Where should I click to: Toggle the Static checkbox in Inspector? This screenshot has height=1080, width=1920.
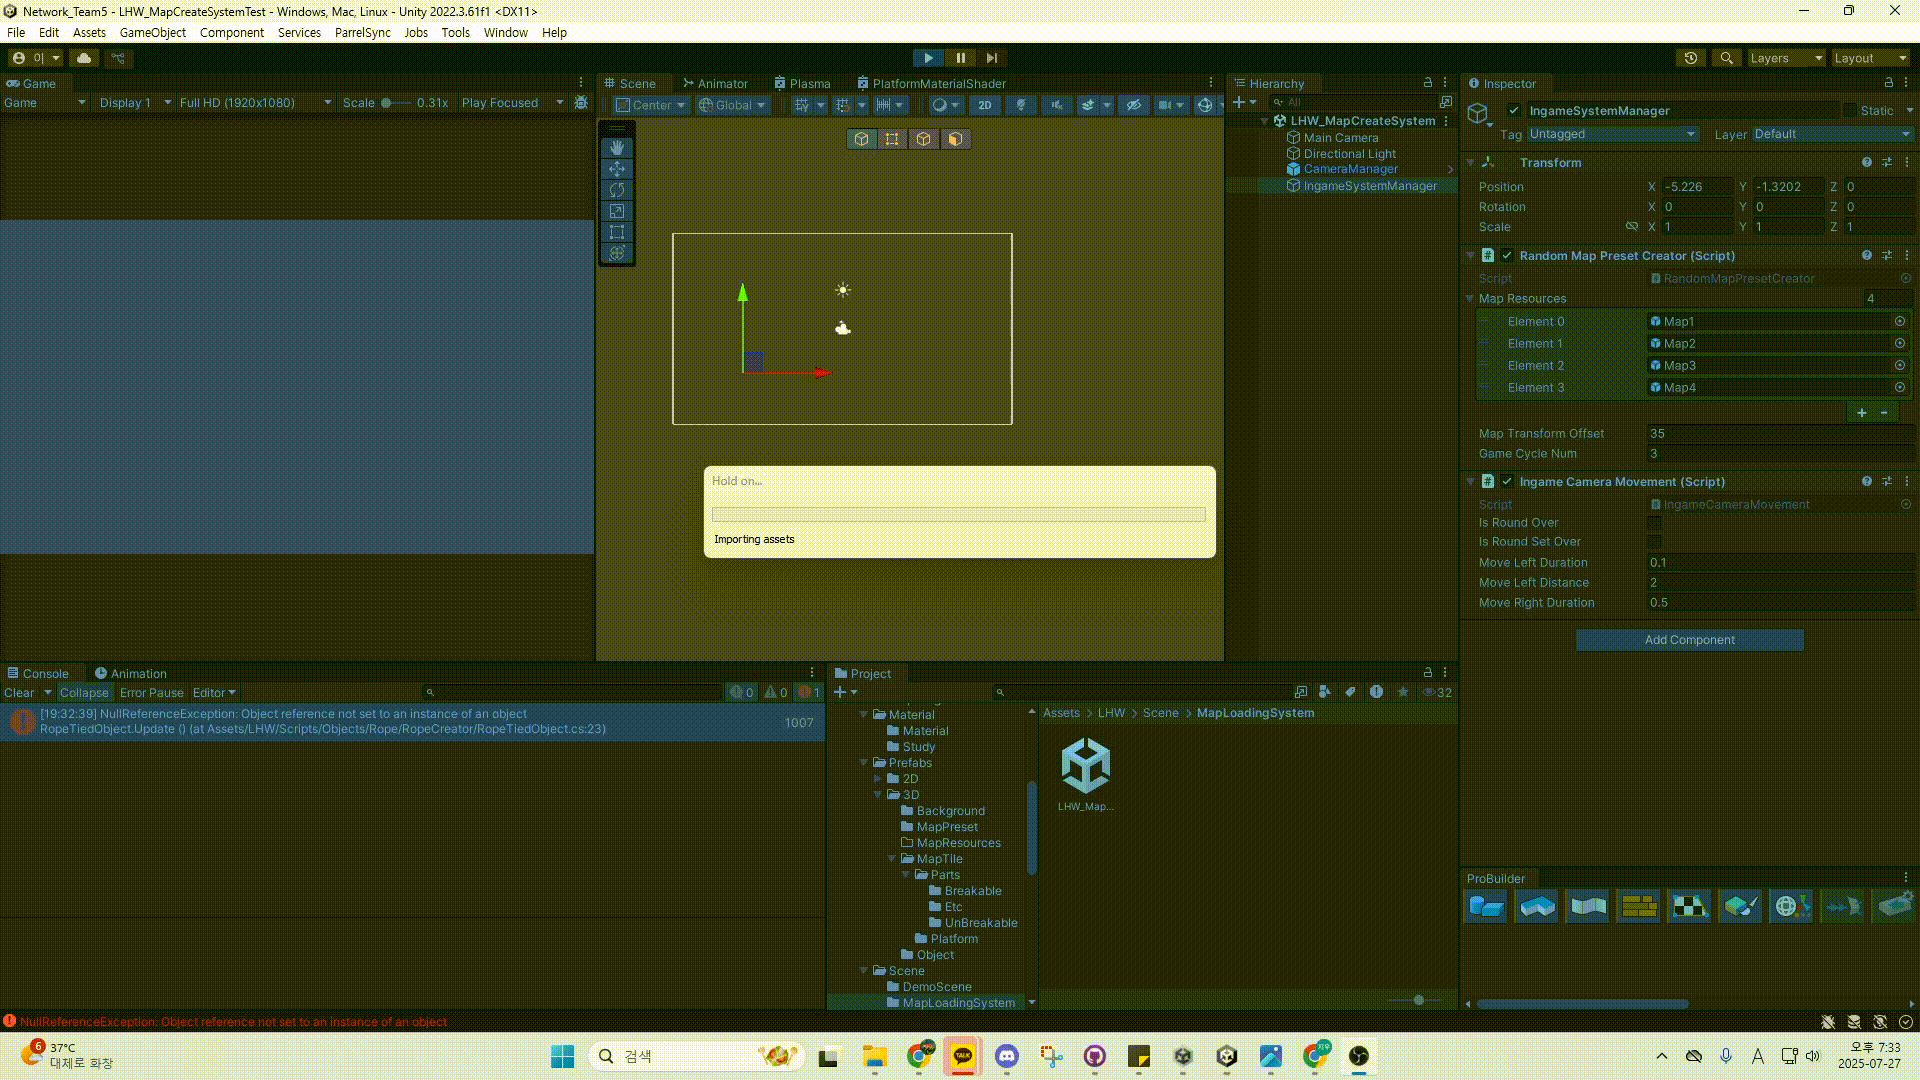1850,111
